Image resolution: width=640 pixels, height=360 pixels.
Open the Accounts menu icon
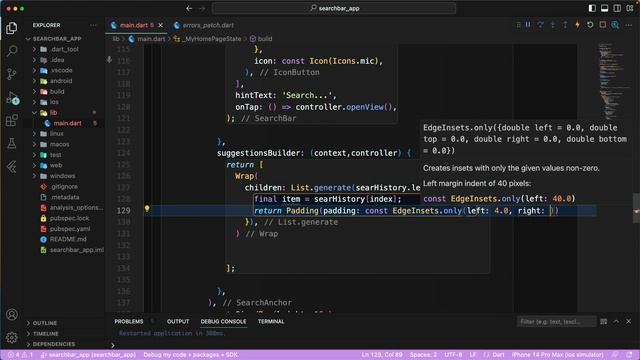[11, 314]
